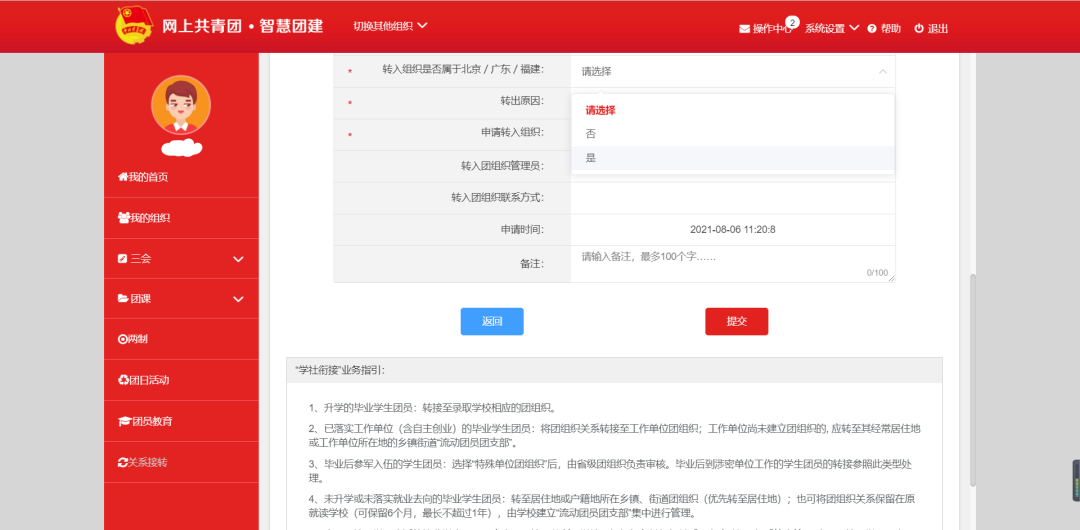Expand the 团课 sidebar menu chevron
The width and height of the screenshot is (1080, 530).
[238, 299]
